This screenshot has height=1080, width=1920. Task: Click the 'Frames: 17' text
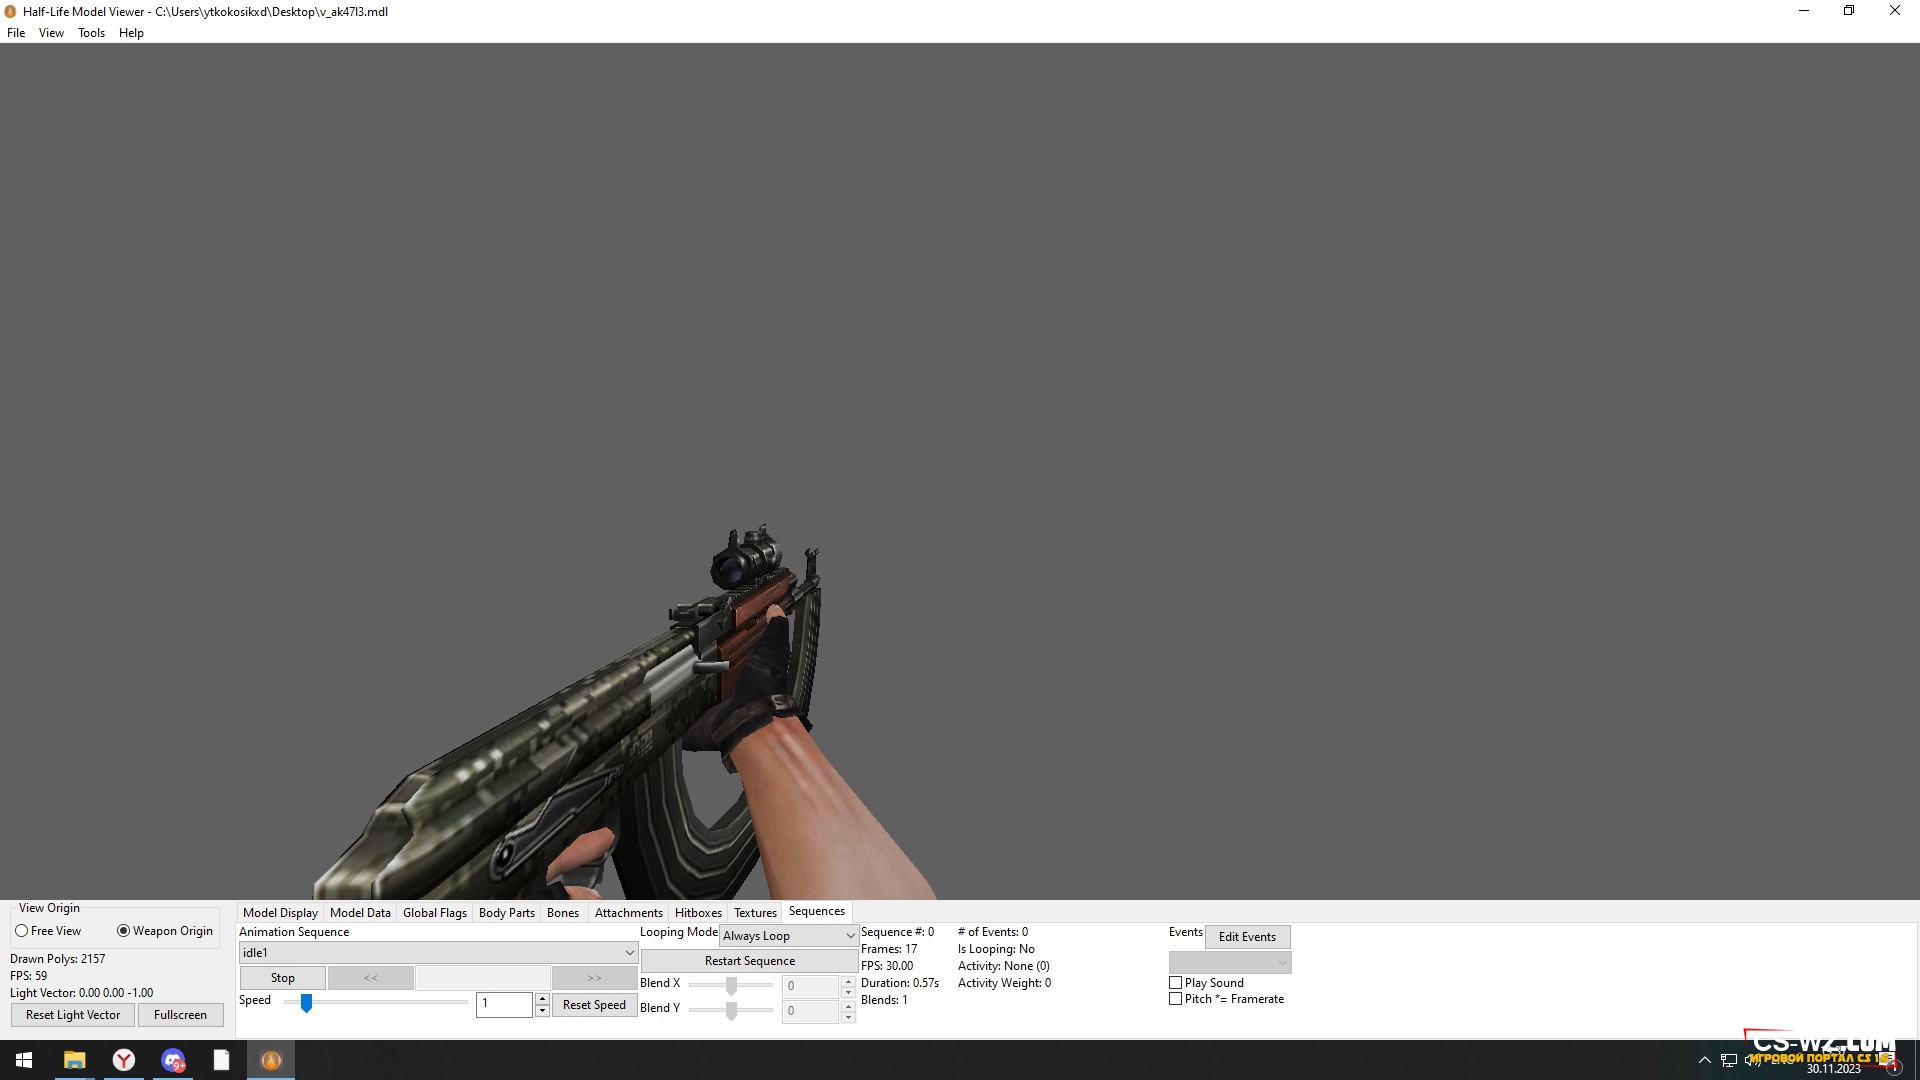click(889, 949)
